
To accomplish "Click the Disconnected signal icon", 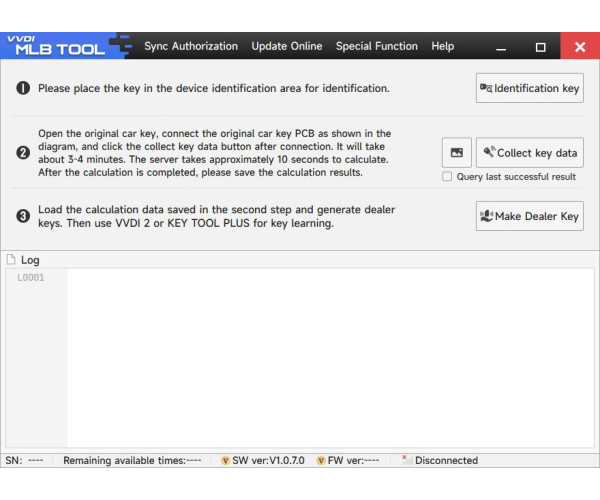I will pyautogui.click(x=407, y=460).
